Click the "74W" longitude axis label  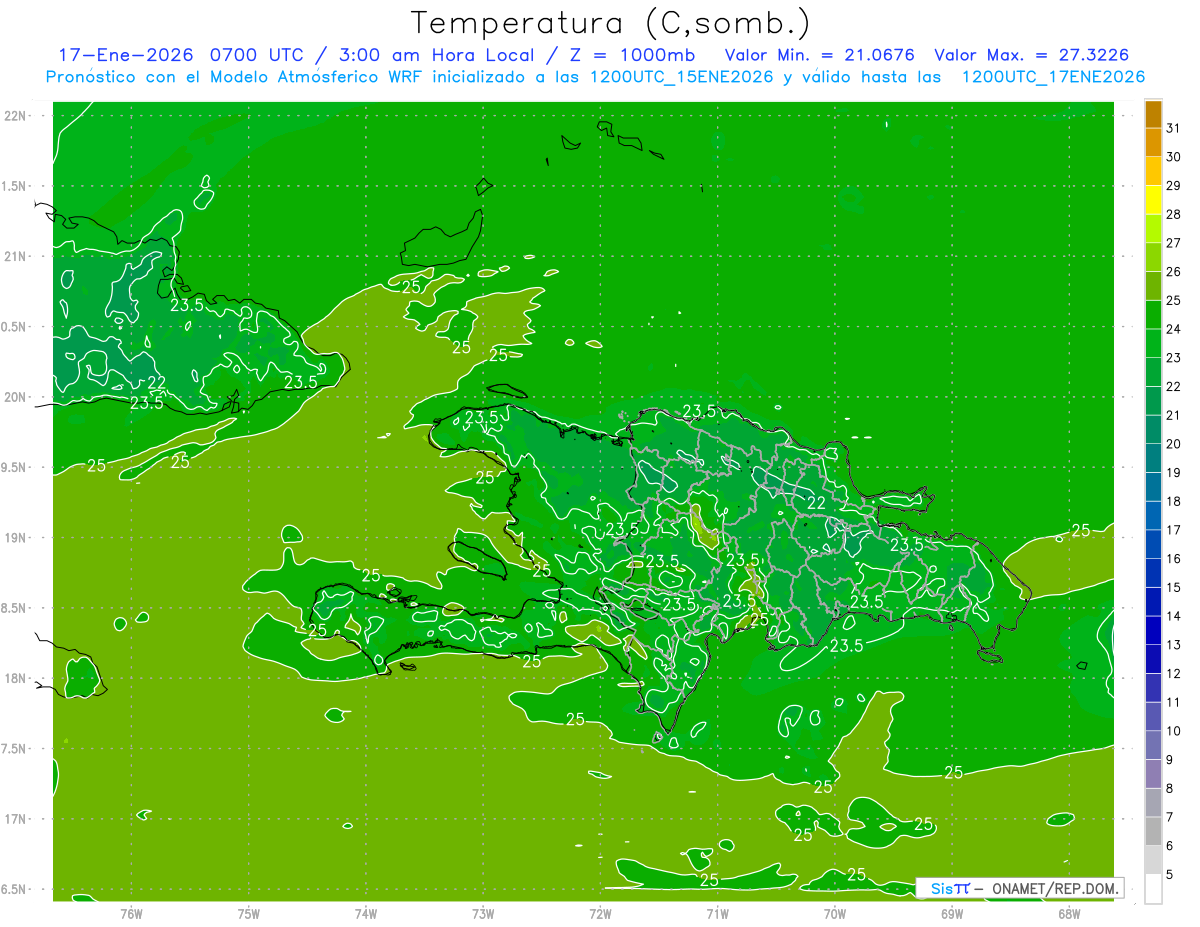[x=366, y=914]
